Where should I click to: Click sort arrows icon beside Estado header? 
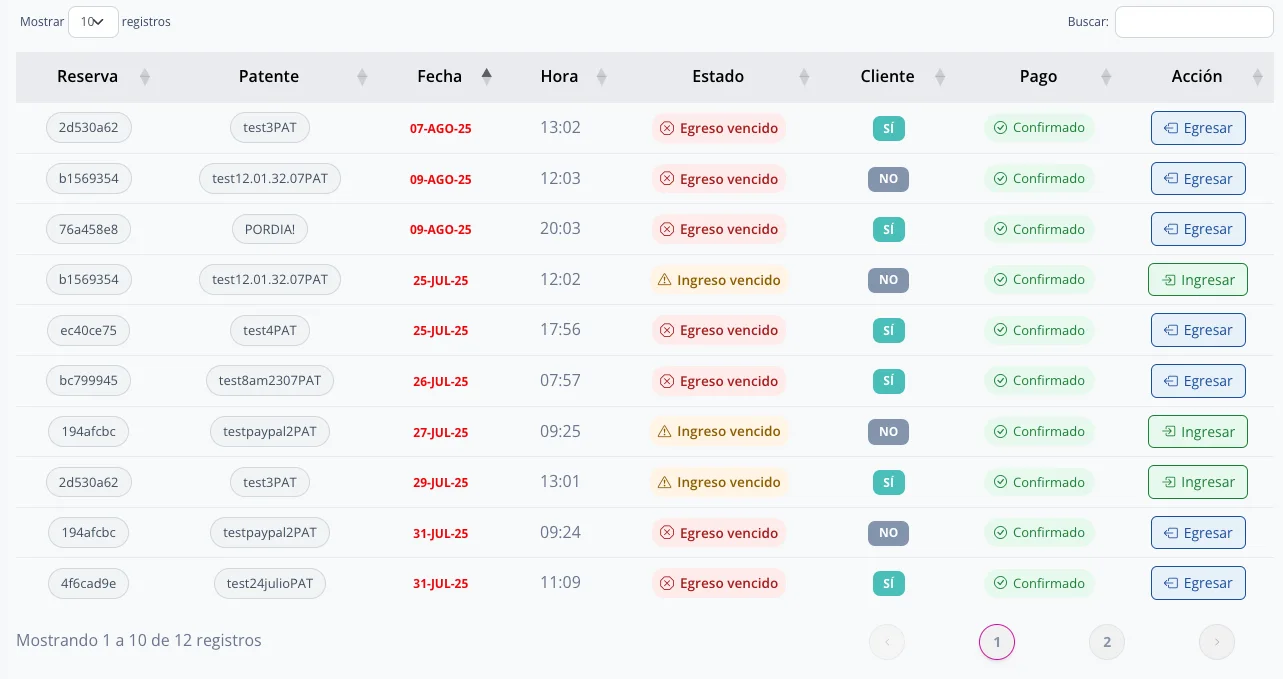pyautogui.click(x=804, y=77)
